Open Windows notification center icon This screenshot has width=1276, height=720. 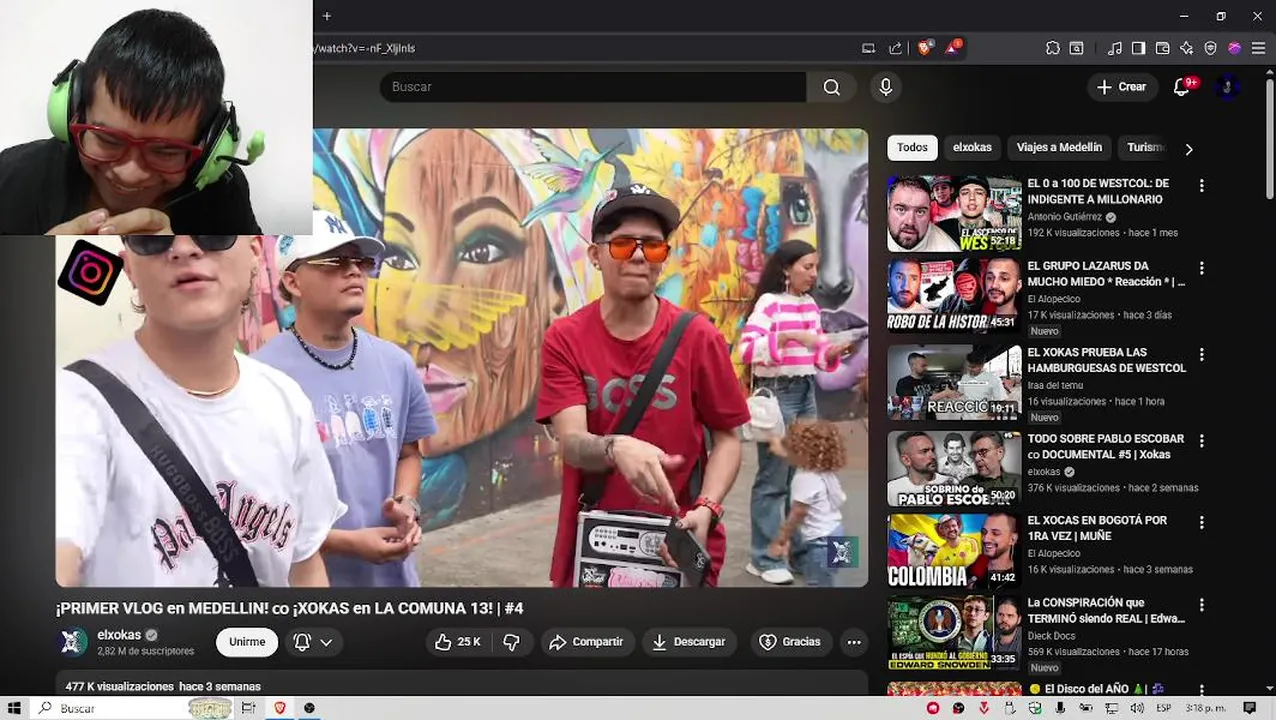(x=1249, y=708)
